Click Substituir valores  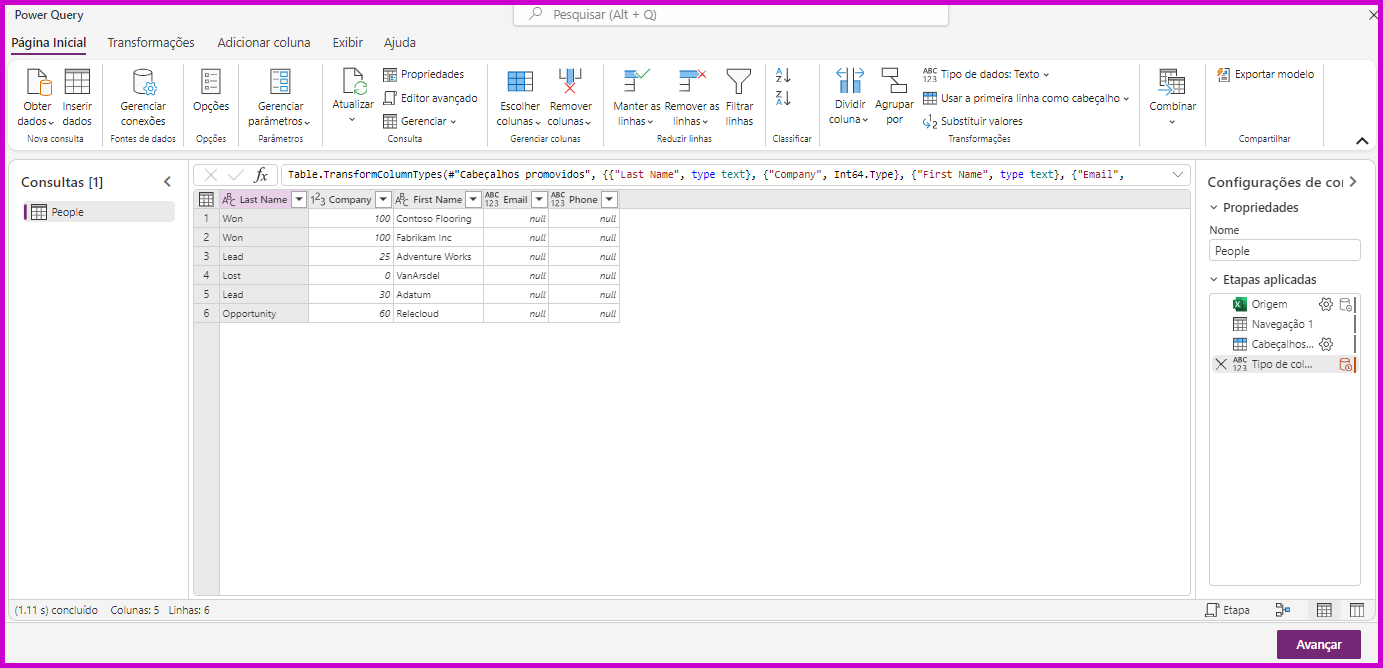tap(972, 121)
